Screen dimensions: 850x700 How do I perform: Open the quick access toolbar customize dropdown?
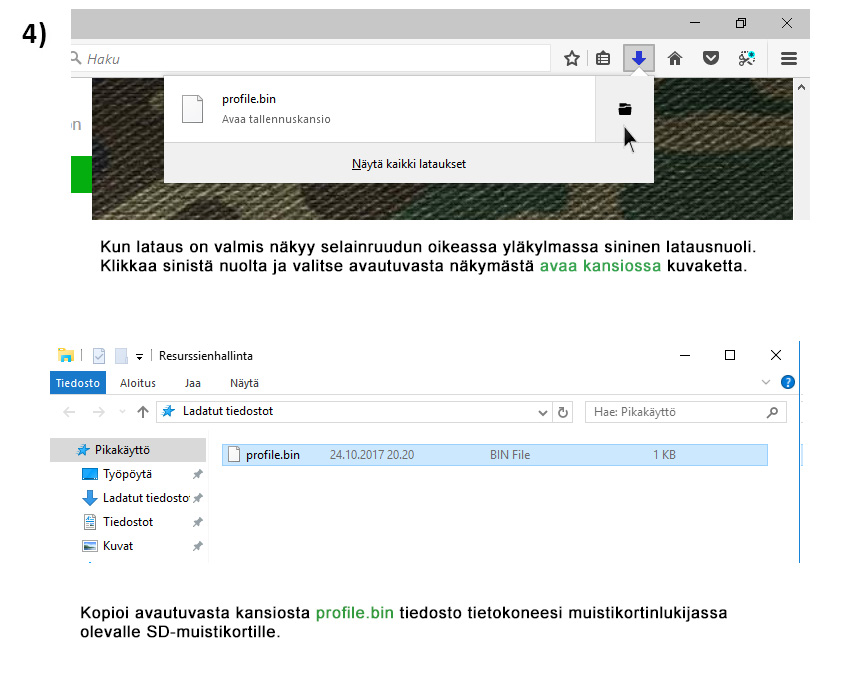[x=140, y=356]
